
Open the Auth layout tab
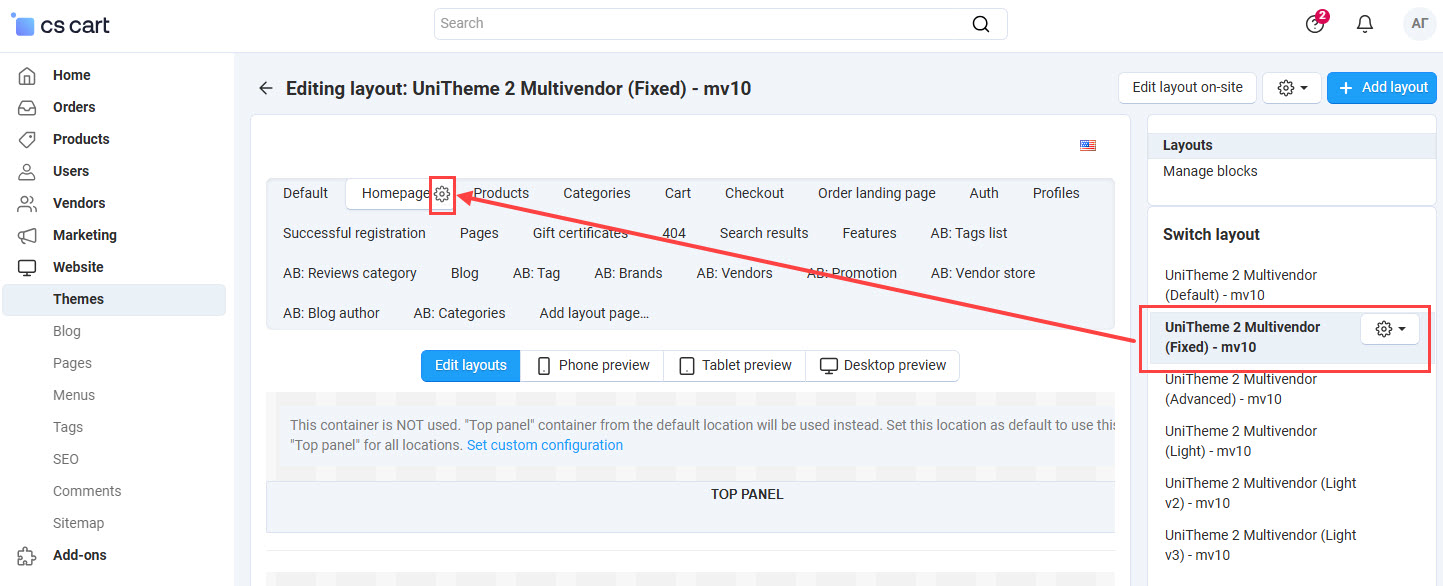click(984, 193)
